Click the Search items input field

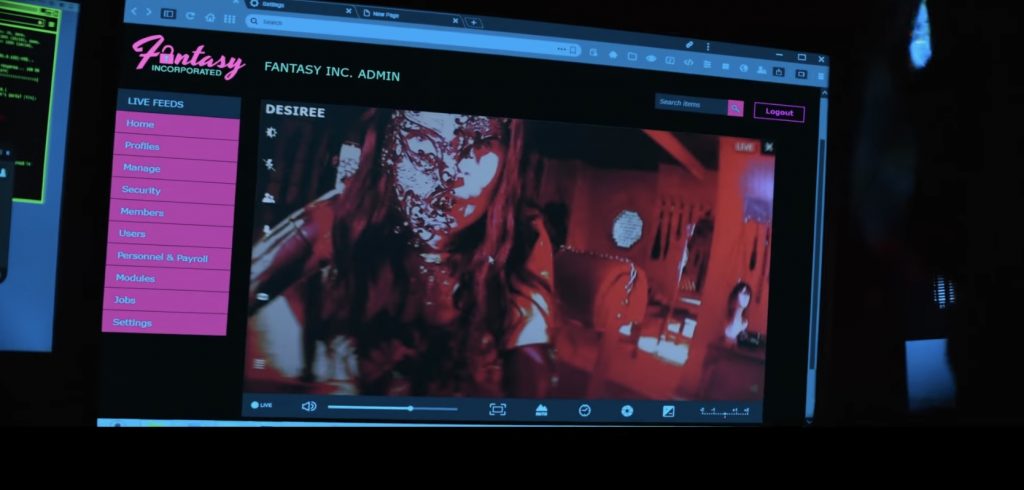[x=690, y=104]
